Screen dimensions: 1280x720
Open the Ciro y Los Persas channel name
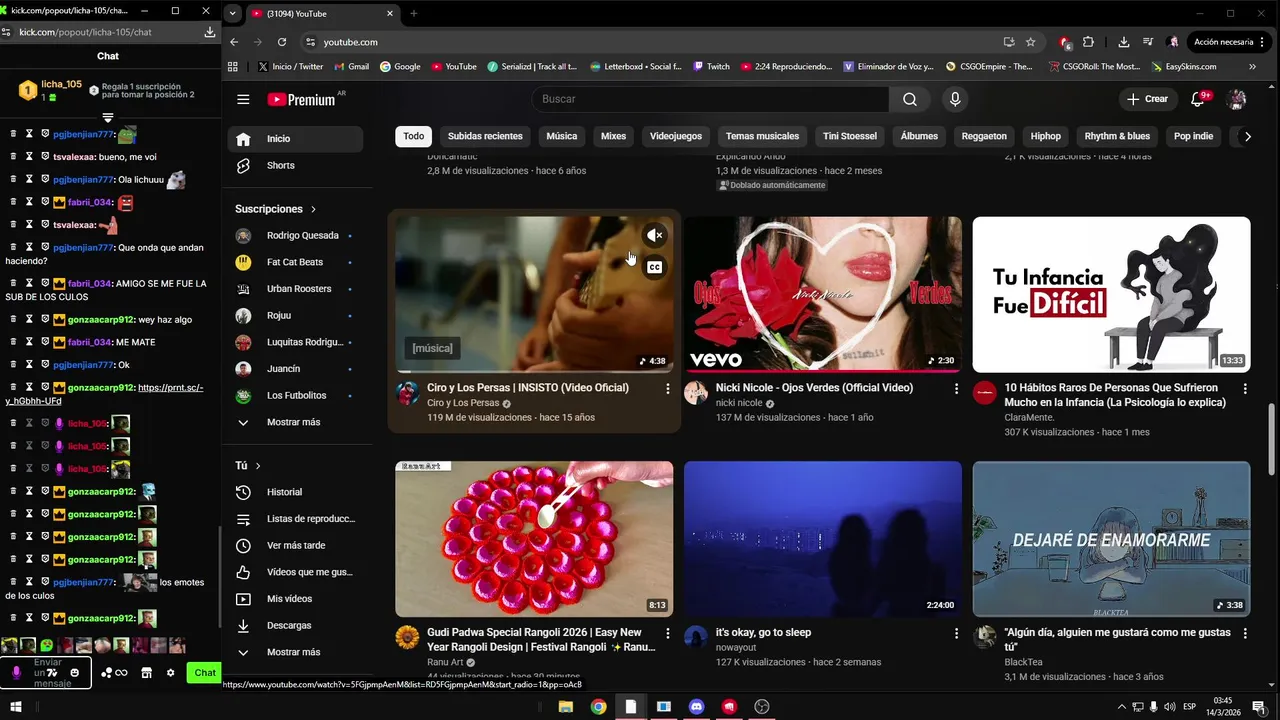click(462, 403)
